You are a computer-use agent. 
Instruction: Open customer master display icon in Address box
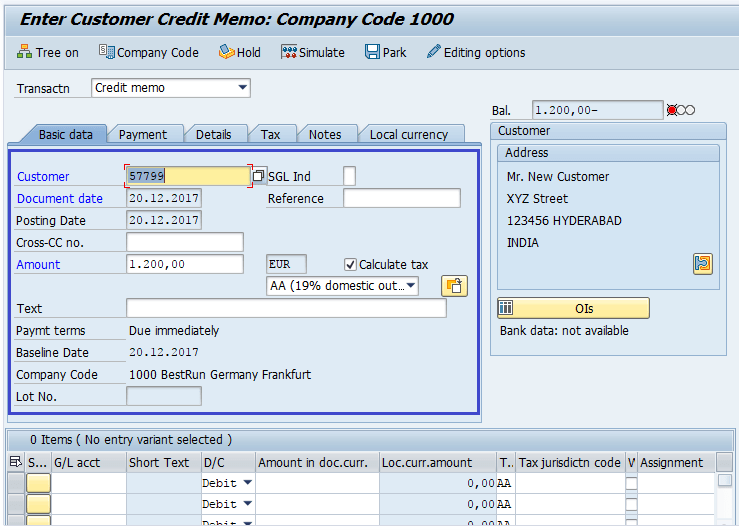pos(703,264)
